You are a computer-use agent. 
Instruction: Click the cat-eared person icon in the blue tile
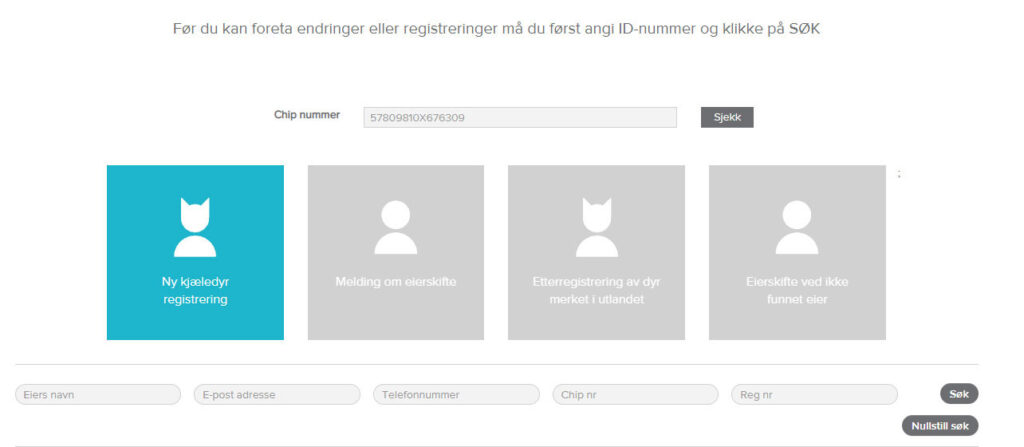pos(195,227)
